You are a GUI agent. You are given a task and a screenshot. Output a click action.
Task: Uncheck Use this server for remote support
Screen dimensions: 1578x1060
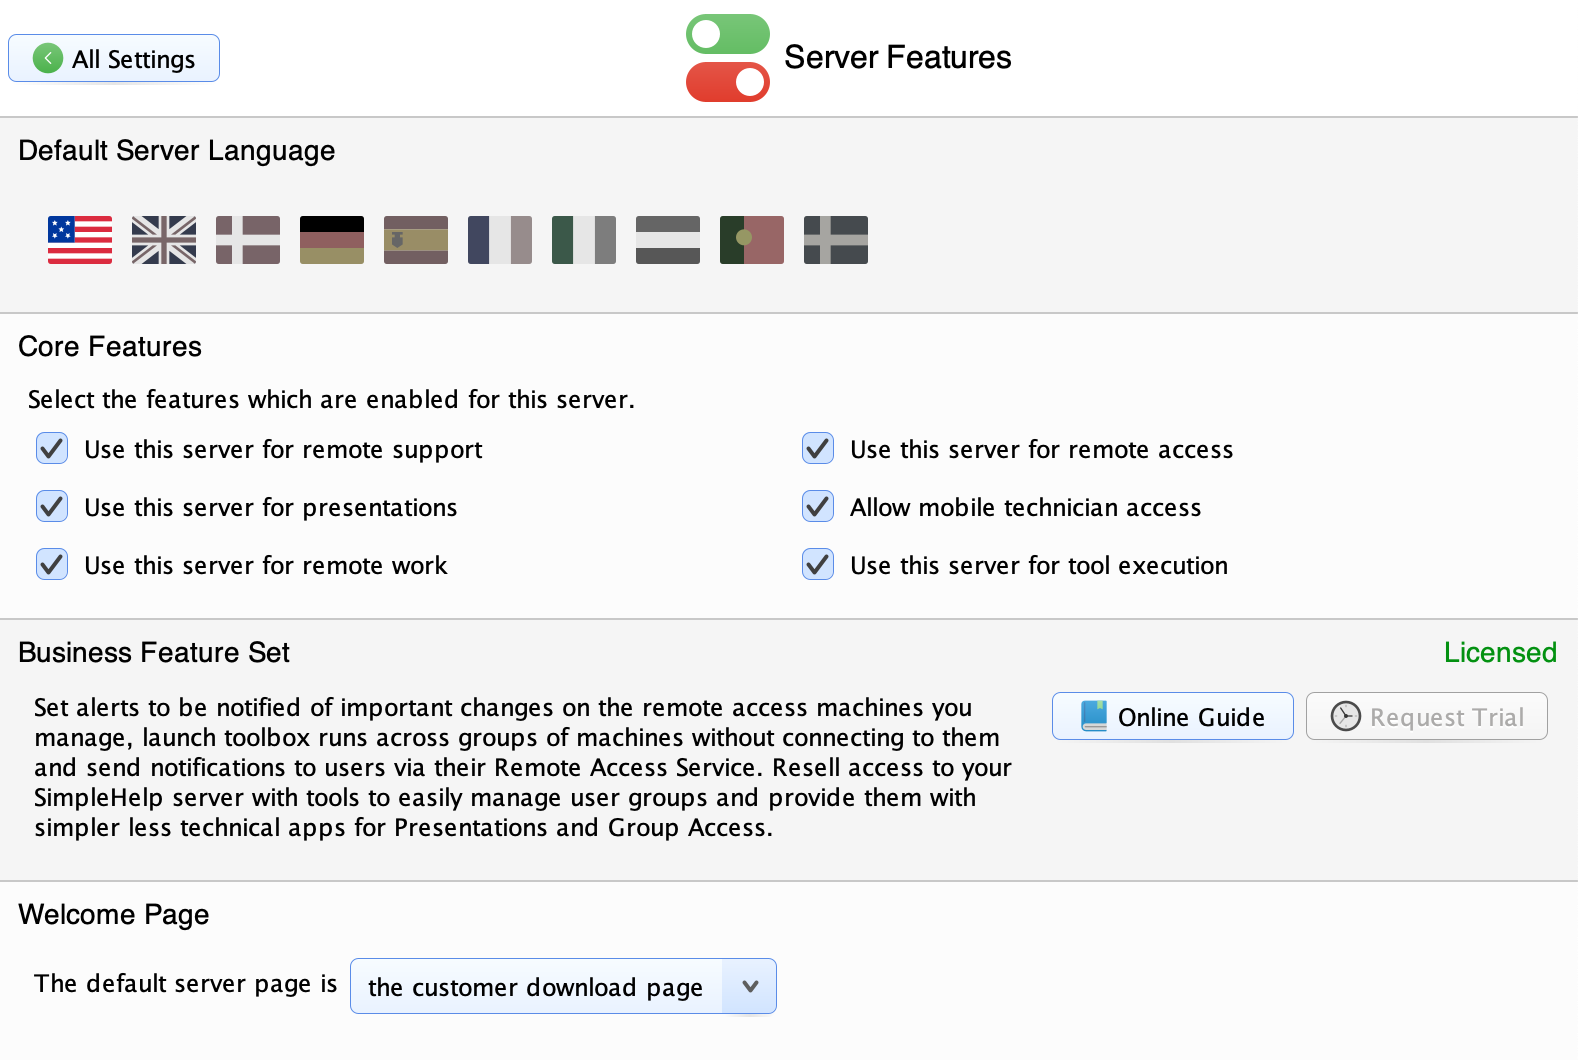[x=52, y=448]
